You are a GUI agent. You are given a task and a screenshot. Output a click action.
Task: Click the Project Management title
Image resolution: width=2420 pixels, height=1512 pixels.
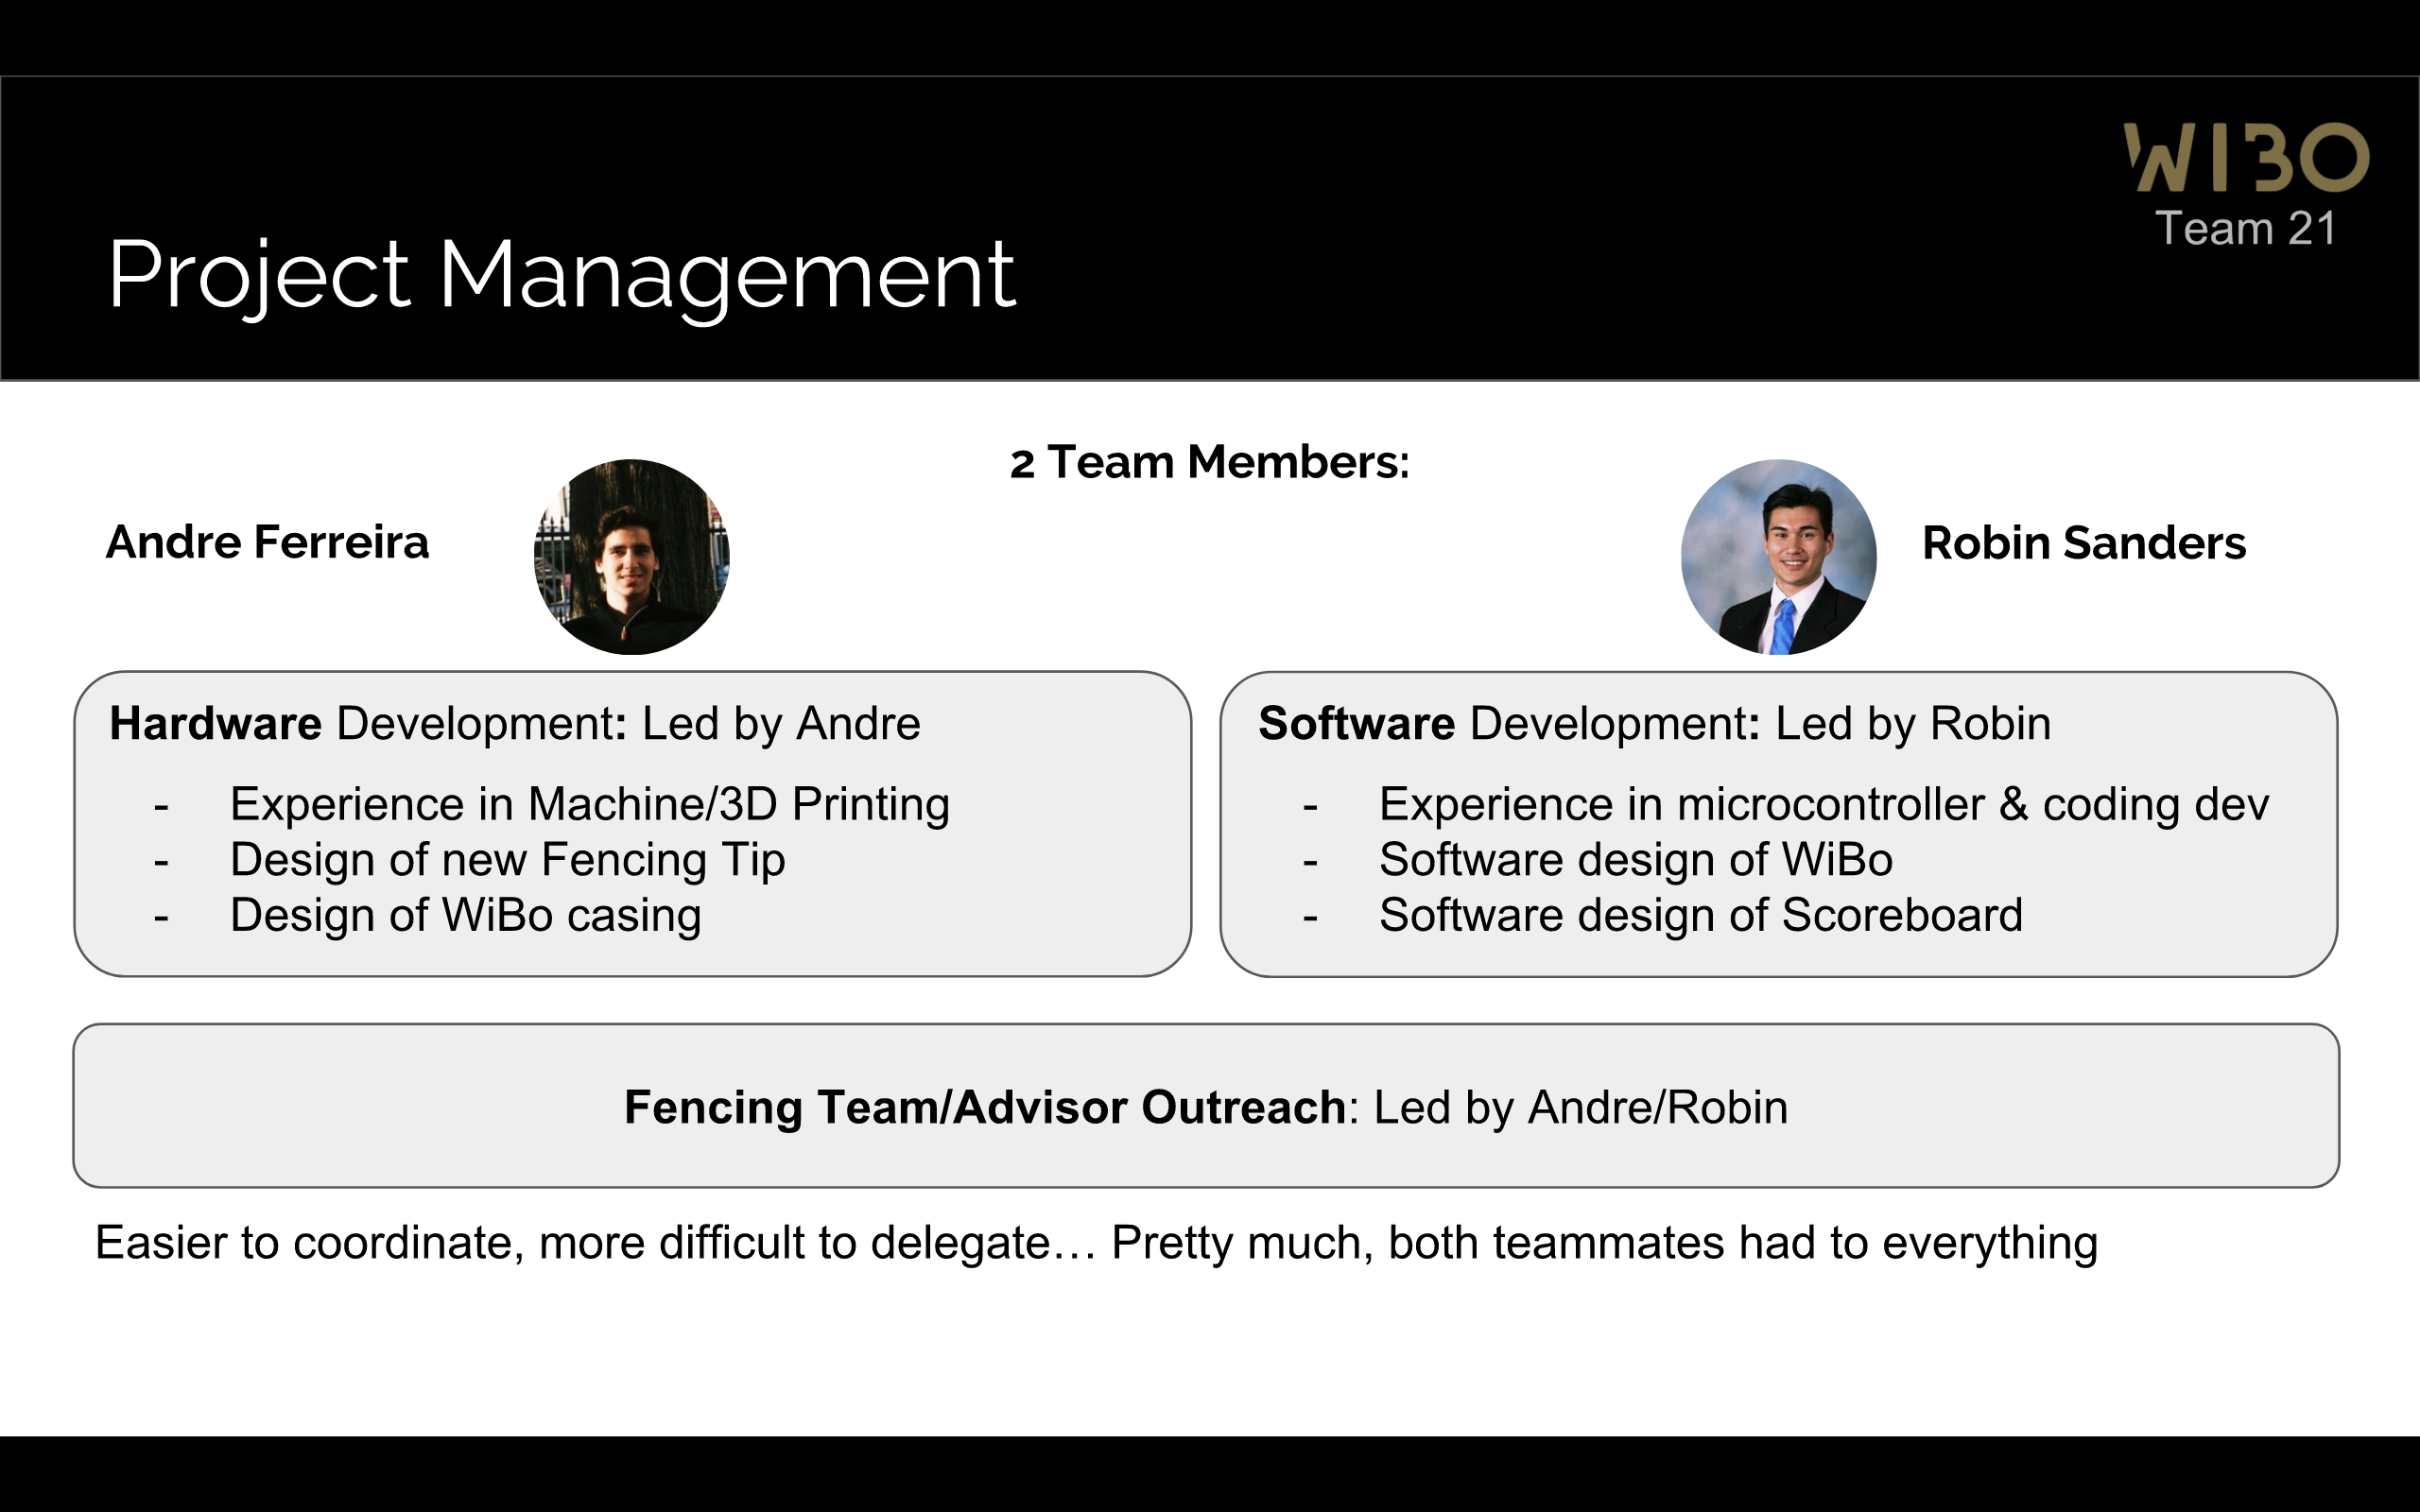pyautogui.click(x=561, y=274)
